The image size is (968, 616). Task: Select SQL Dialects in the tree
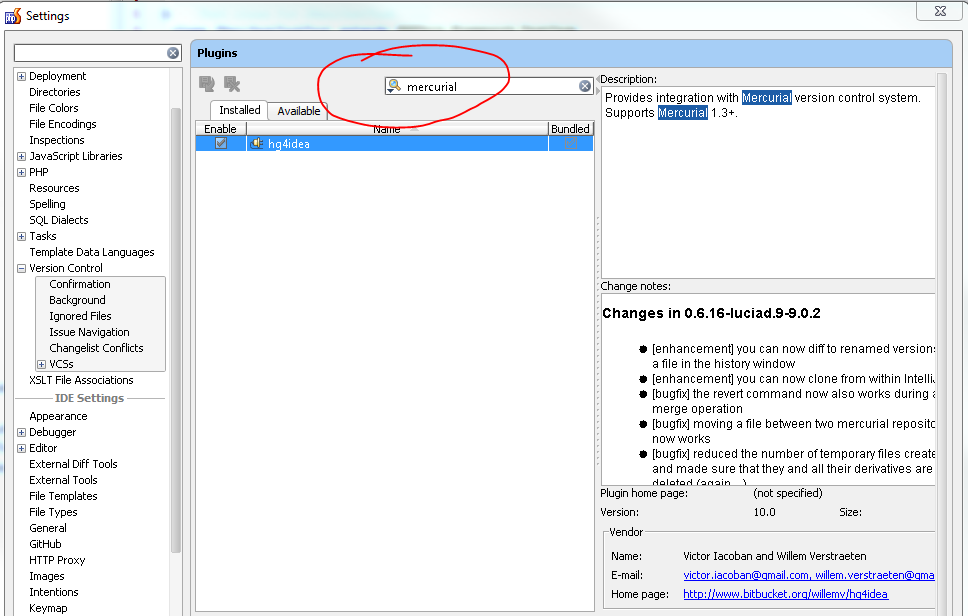[59, 220]
